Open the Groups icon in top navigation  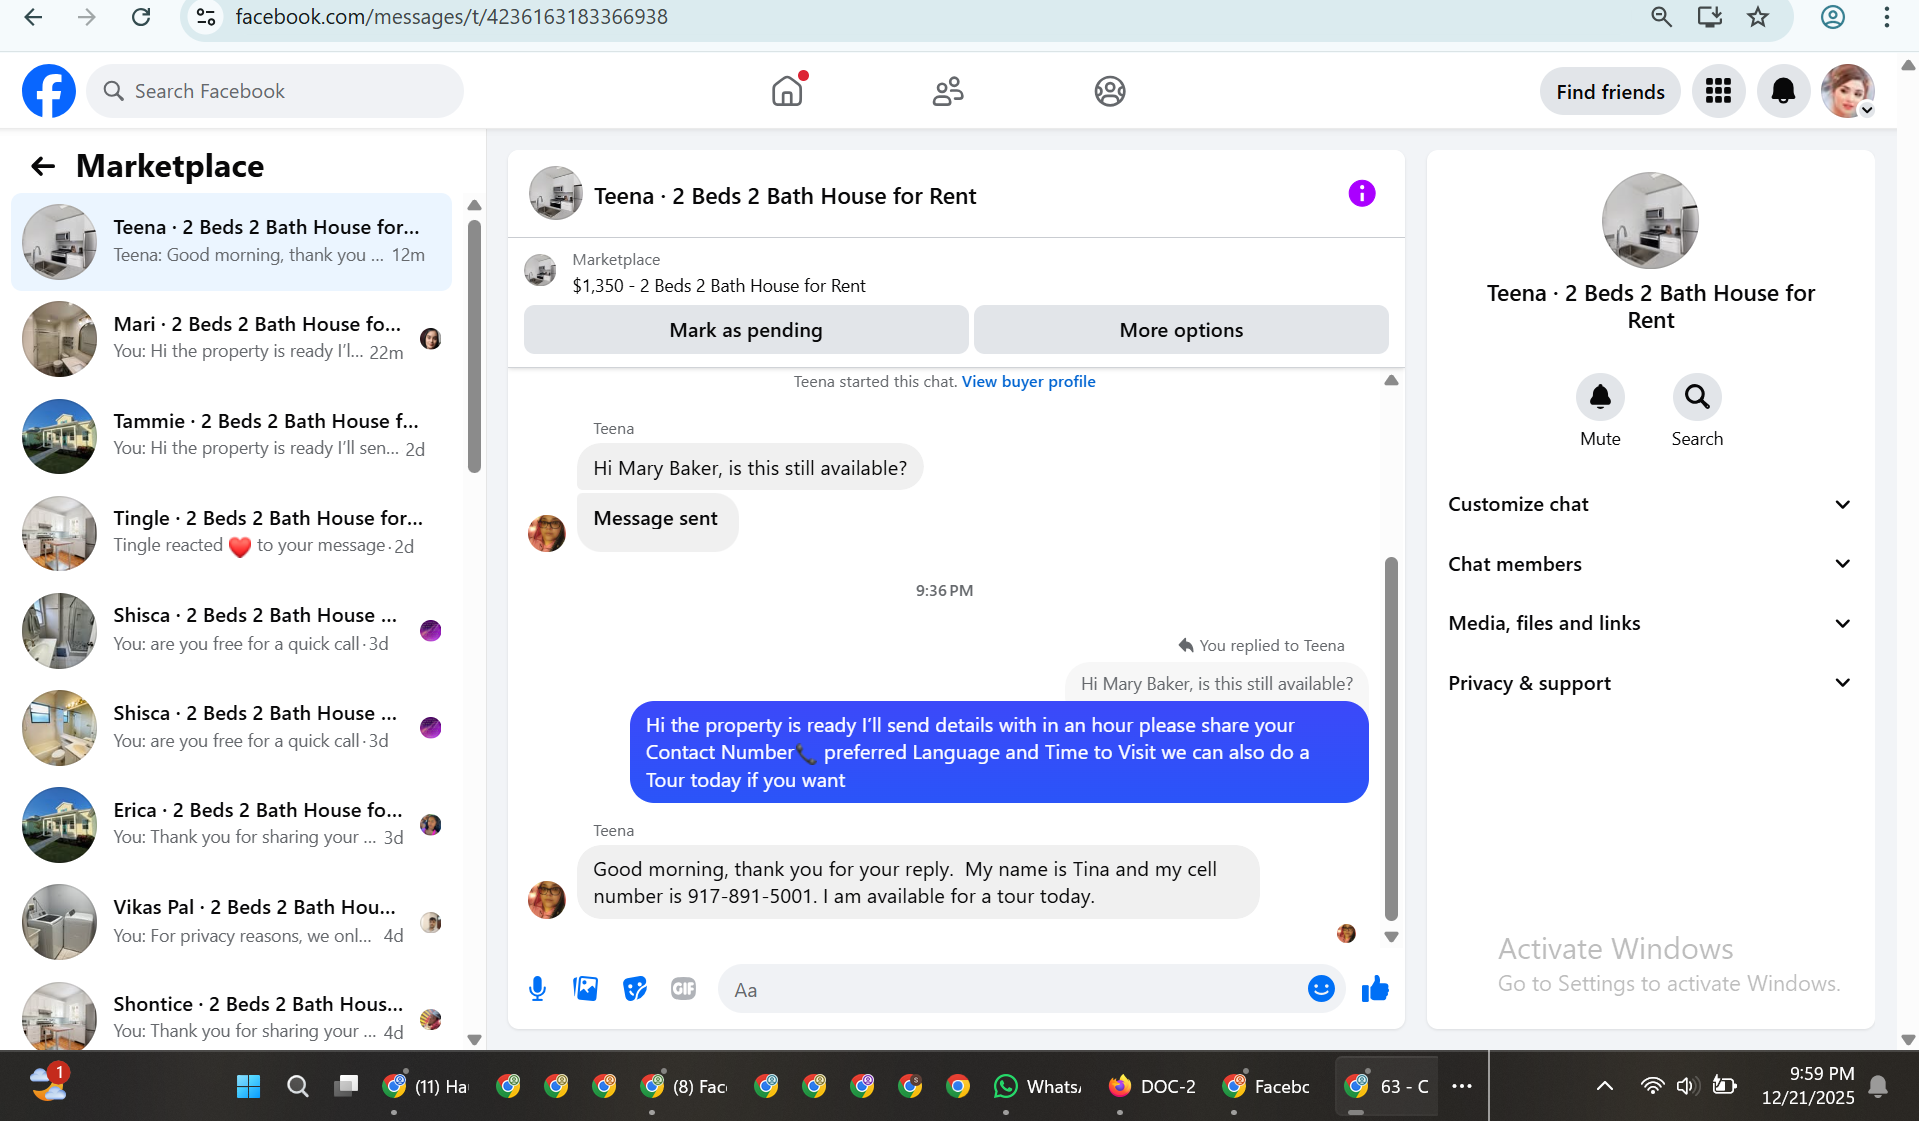point(1109,91)
